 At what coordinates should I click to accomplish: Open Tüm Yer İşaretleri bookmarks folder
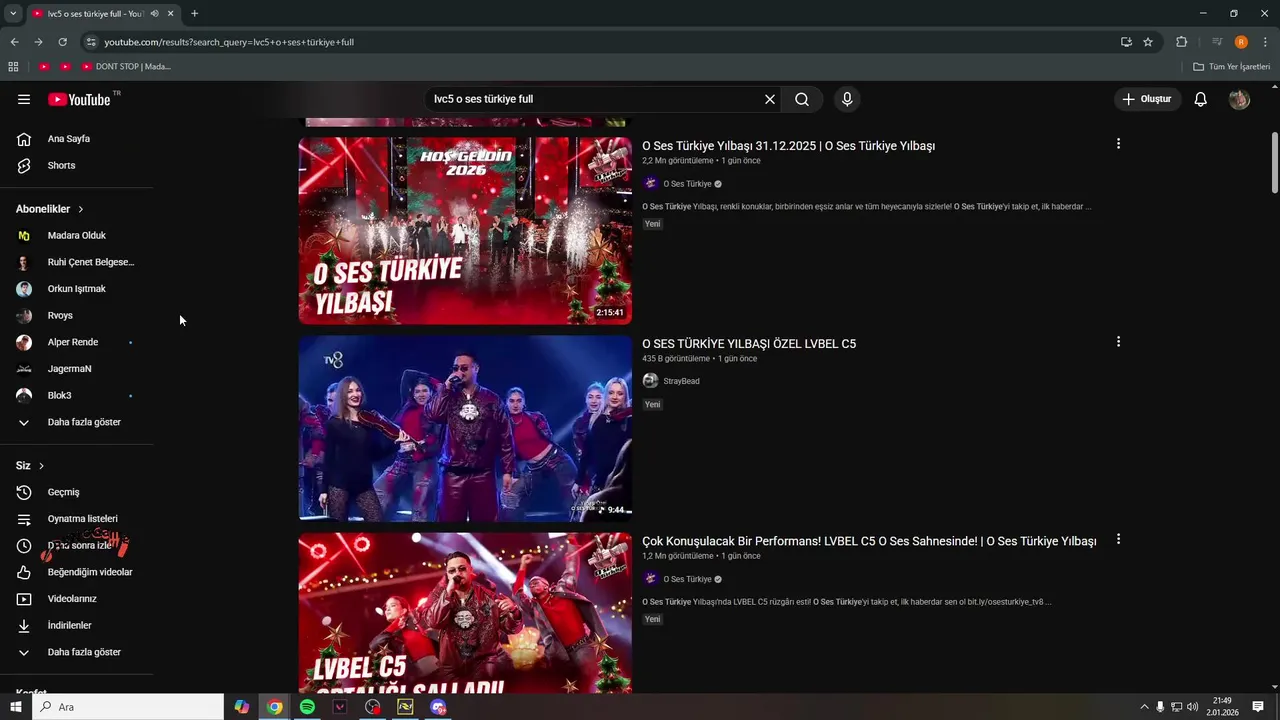point(1232,67)
